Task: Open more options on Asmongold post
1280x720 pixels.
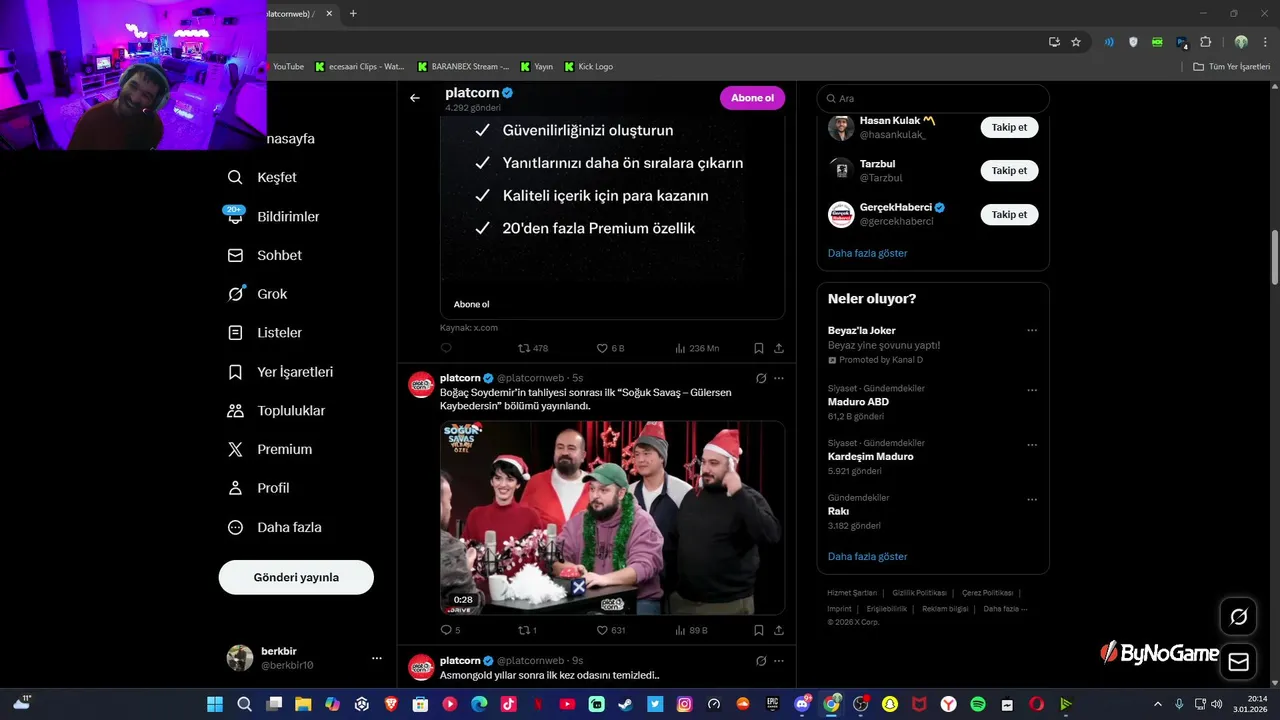Action: (779, 660)
